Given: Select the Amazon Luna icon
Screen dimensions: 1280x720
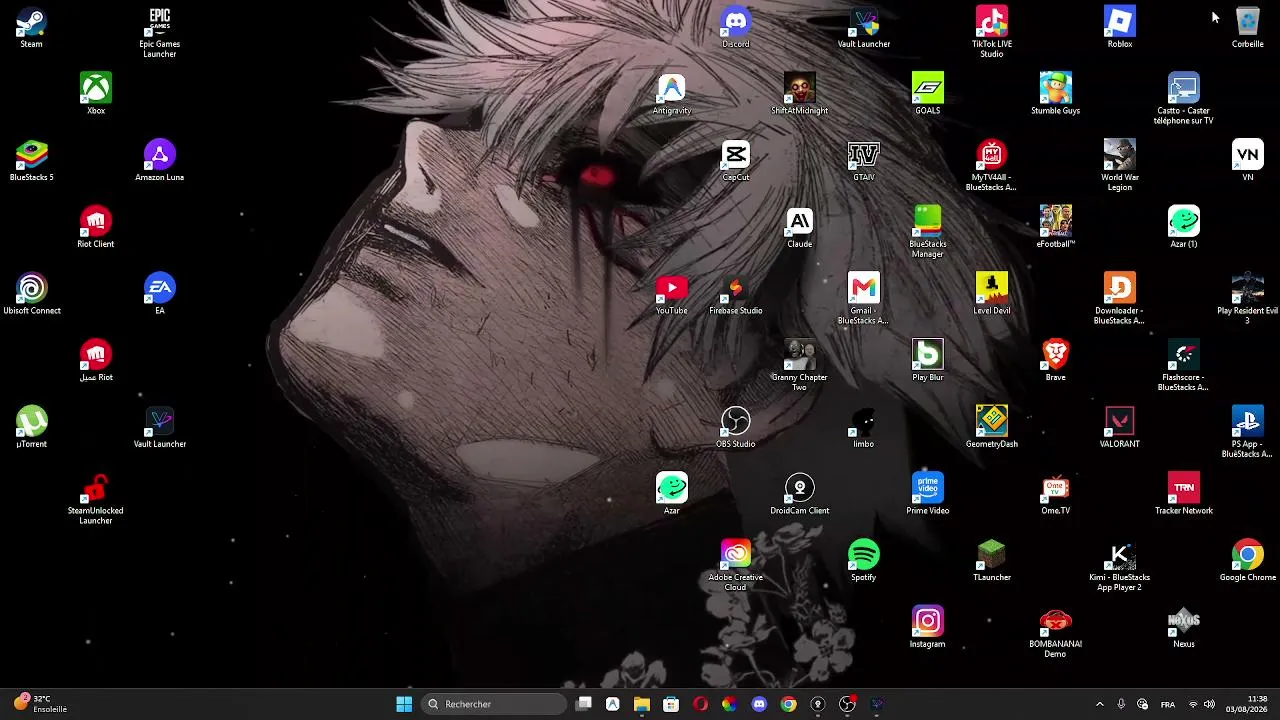Looking at the screenshot, I should 160,161.
